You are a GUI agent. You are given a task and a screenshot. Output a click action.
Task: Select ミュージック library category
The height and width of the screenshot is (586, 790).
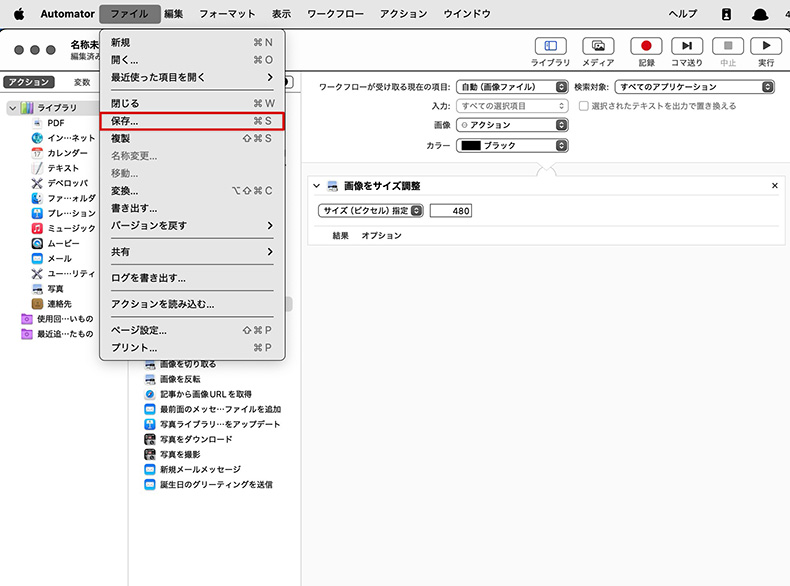tap(63, 229)
